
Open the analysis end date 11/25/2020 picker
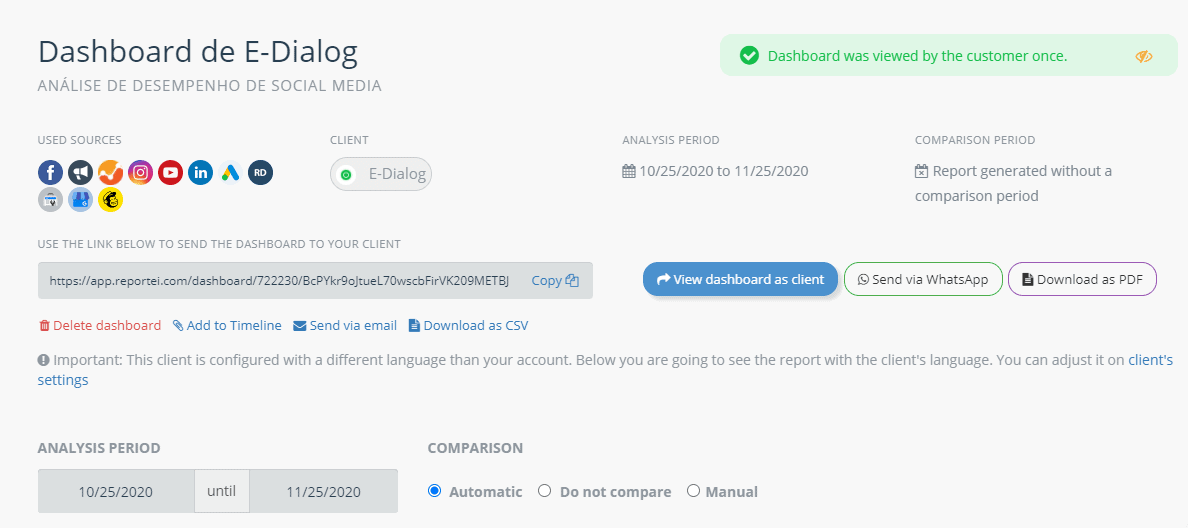coord(323,492)
